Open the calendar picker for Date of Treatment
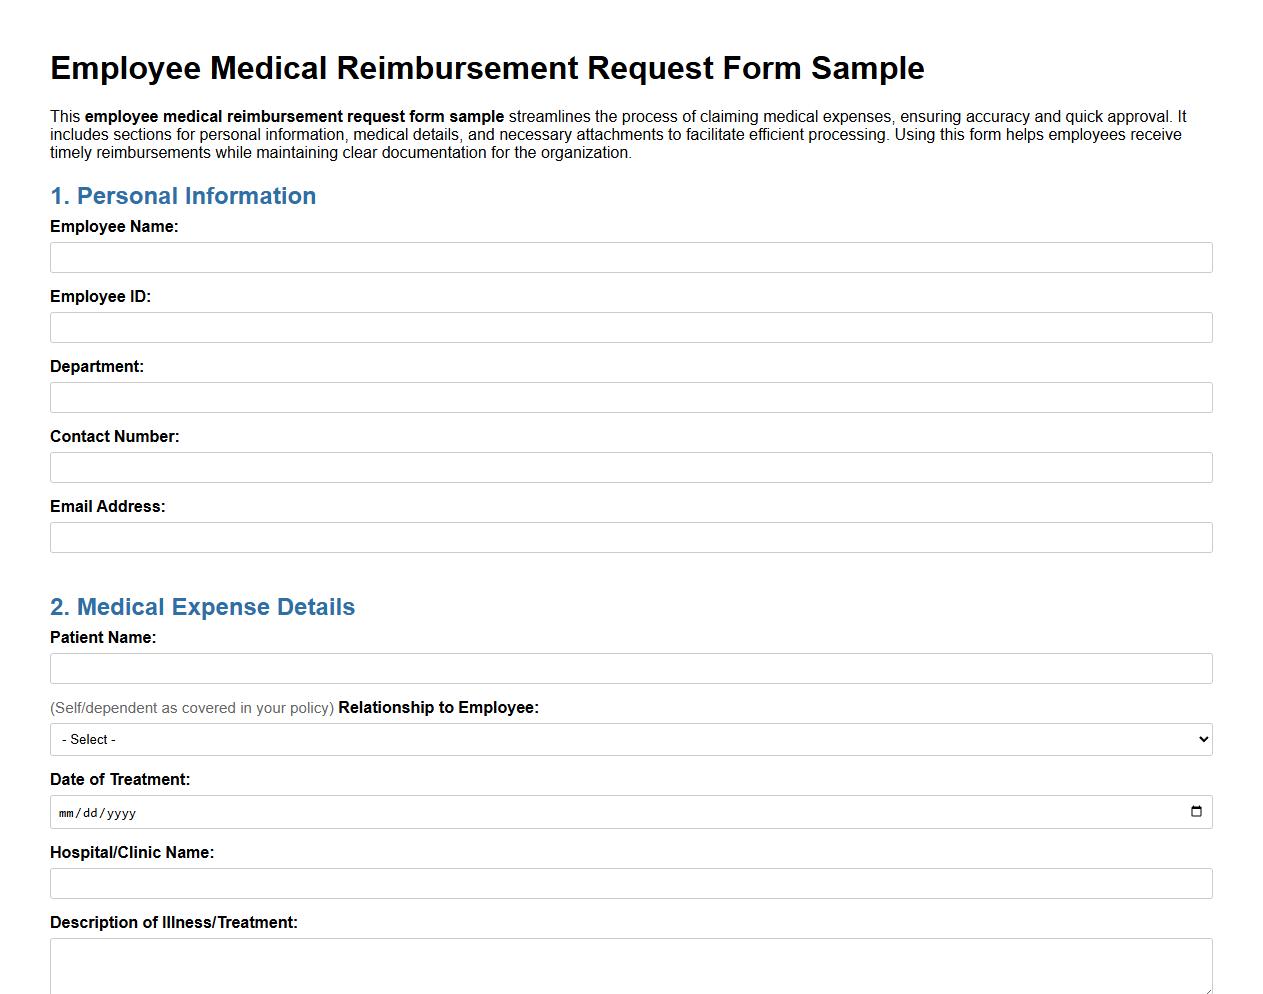The height and width of the screenshot is (994, 1263). click(1196, 812)
